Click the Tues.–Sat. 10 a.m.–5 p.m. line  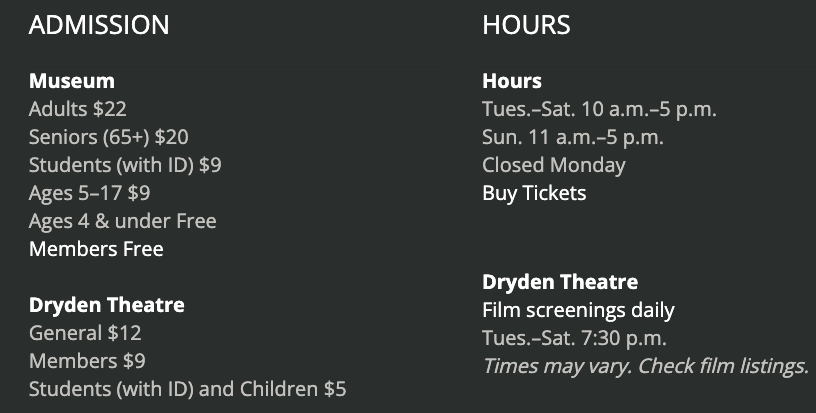tap(599, 109)
